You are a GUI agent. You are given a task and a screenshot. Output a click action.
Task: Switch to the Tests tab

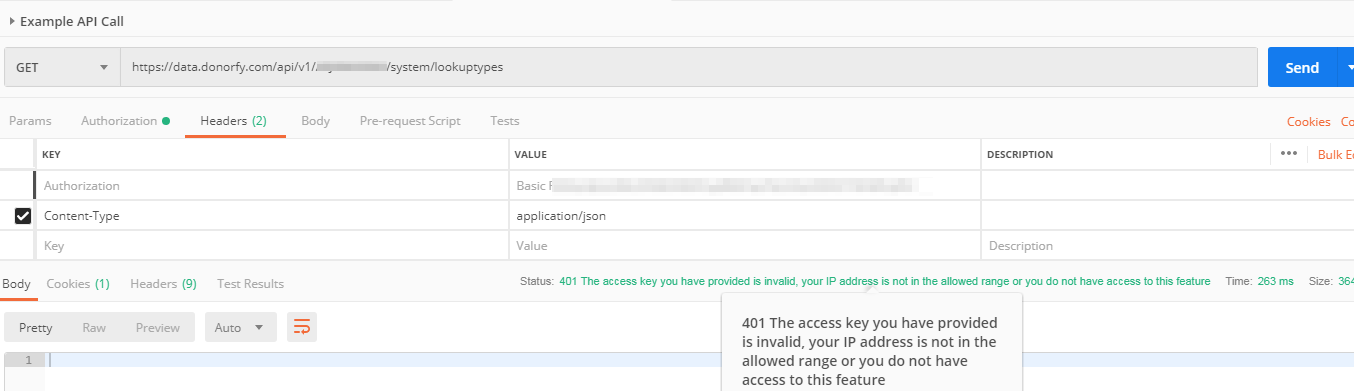(x=505, y=121)
